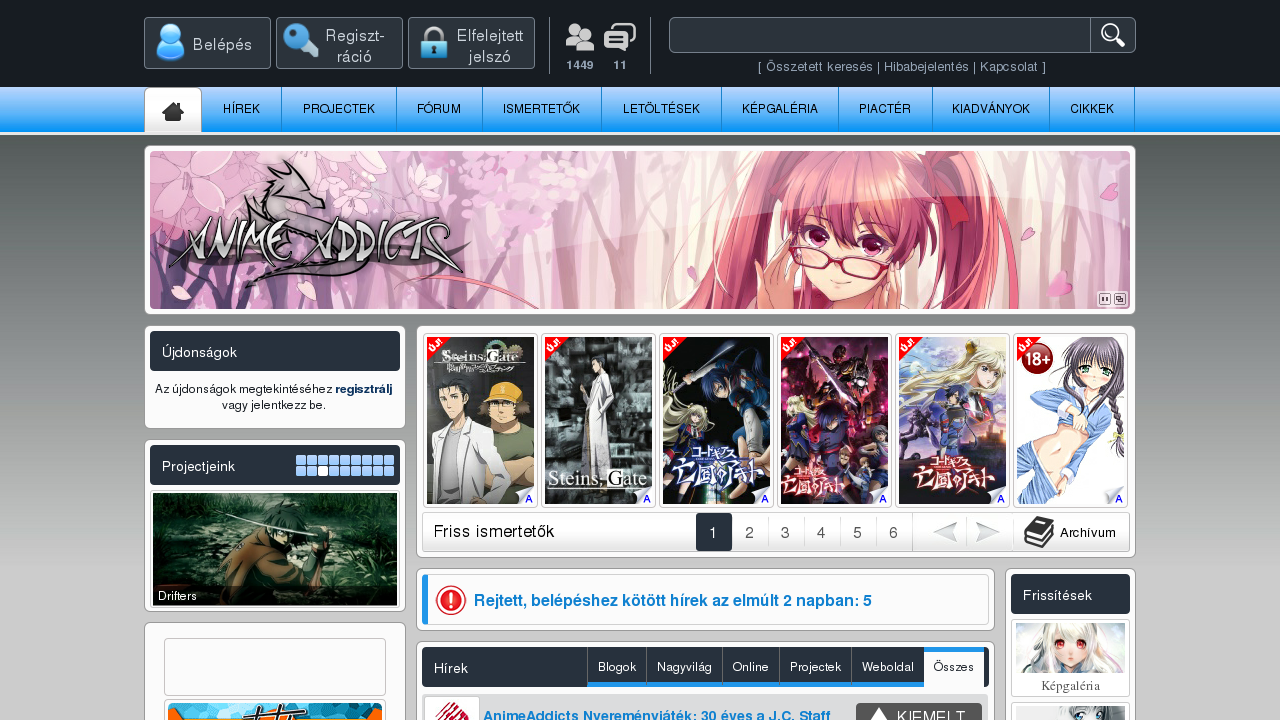Open the first Steins;Gate cover with two men
The height and width of the screenshot is (720, 1280).
click(x=480, y=420)
